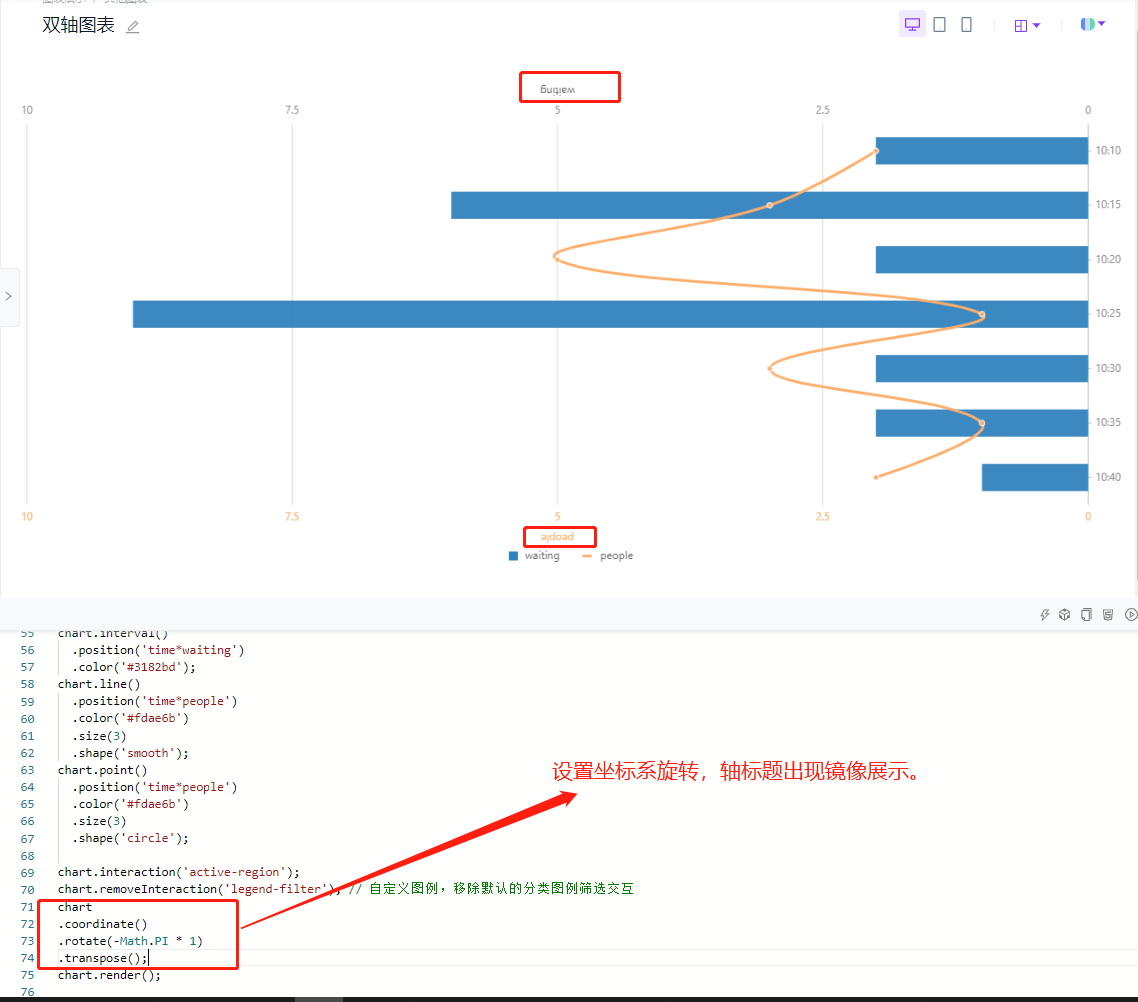Open code in CodeSandbox (cube icon)
The image size is (1138, 1002).
(x=1065, y=615)
